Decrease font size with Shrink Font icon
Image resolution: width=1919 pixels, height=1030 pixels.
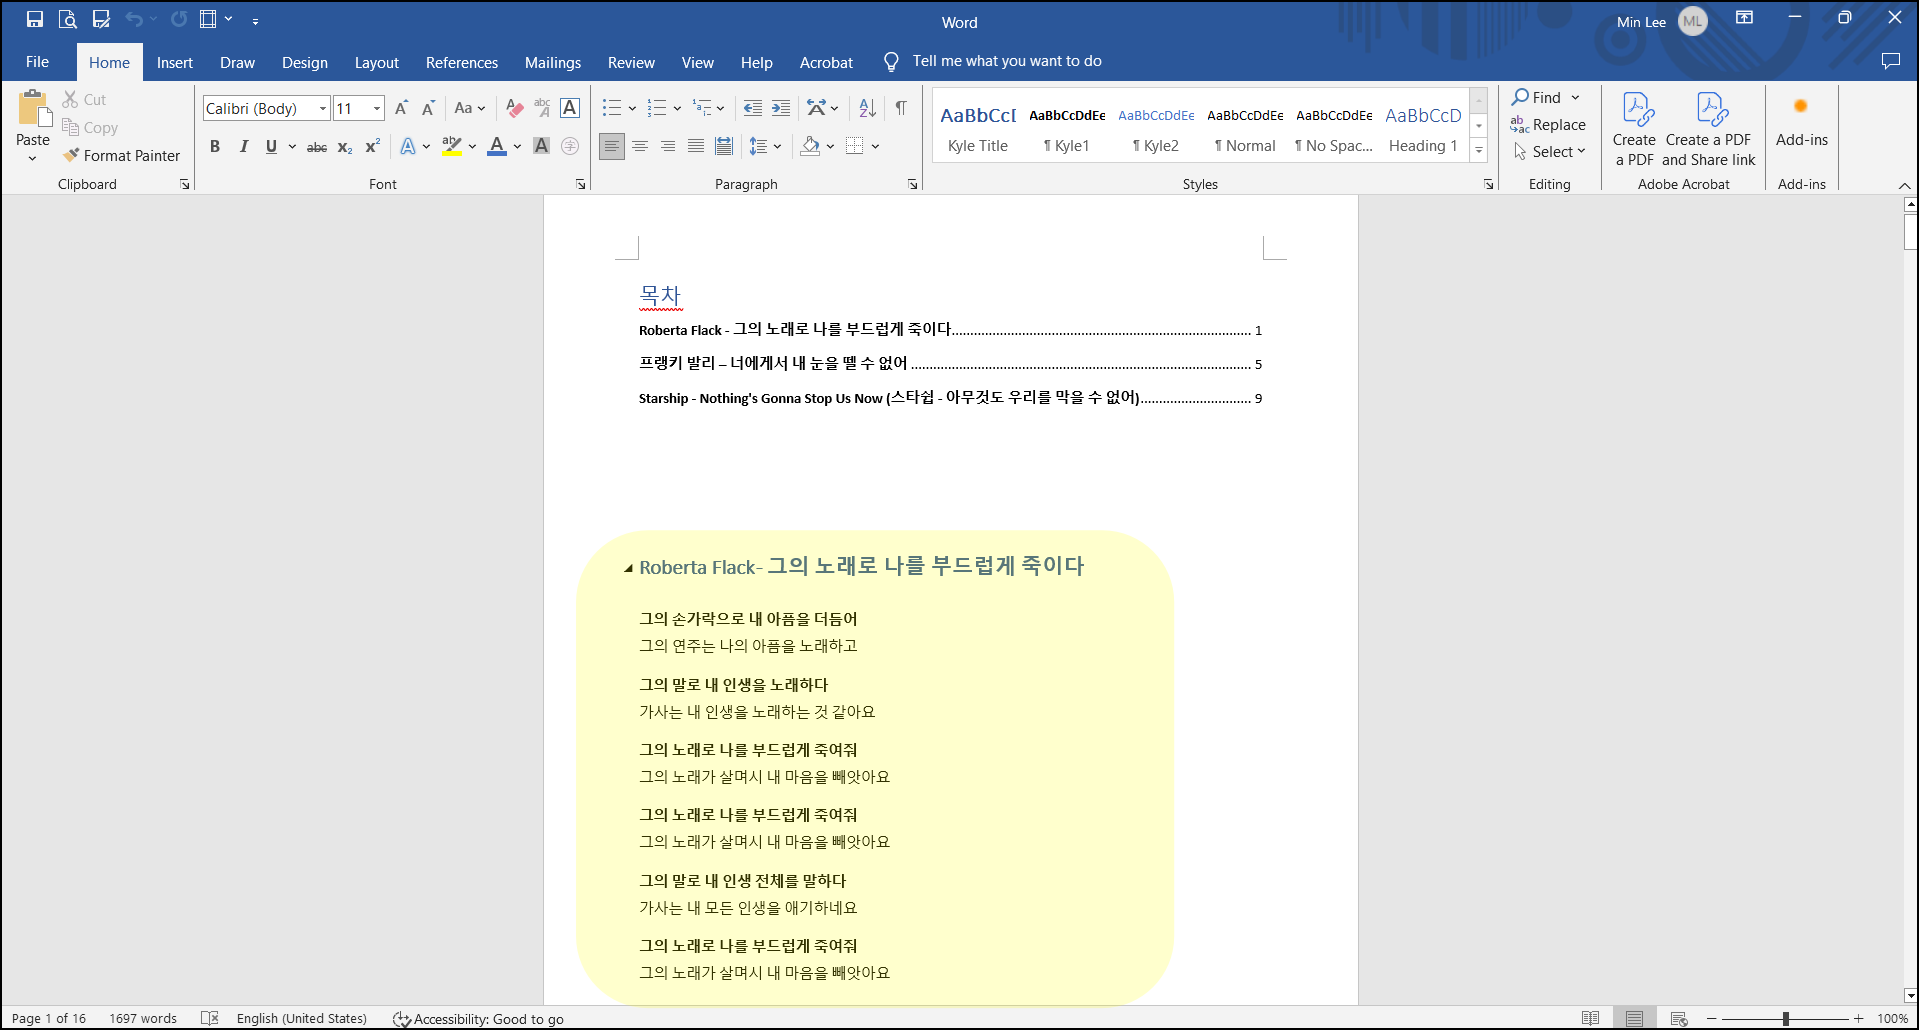tap(428, 108)
